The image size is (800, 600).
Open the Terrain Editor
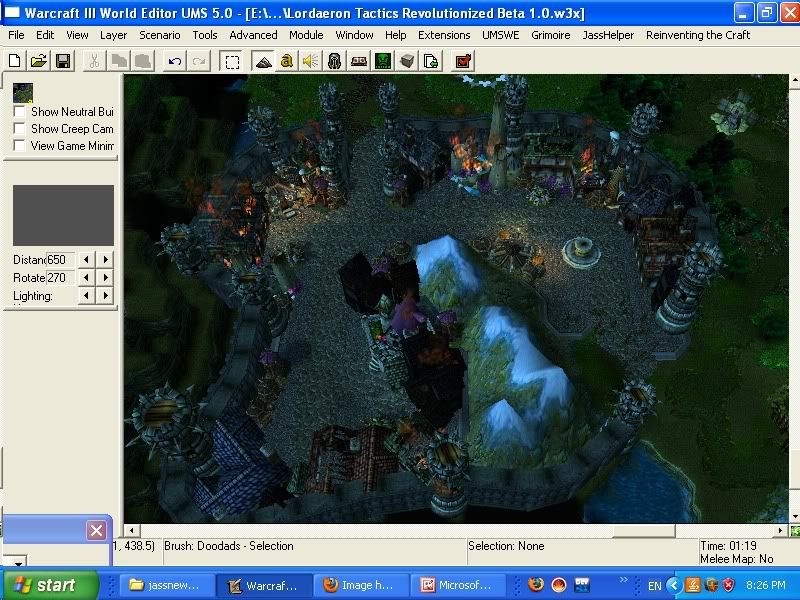[263, 61]
